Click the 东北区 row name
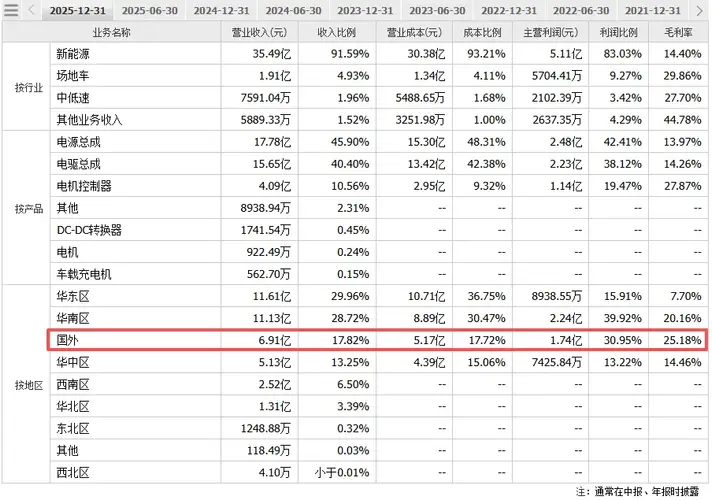 [x=73, y=428]
